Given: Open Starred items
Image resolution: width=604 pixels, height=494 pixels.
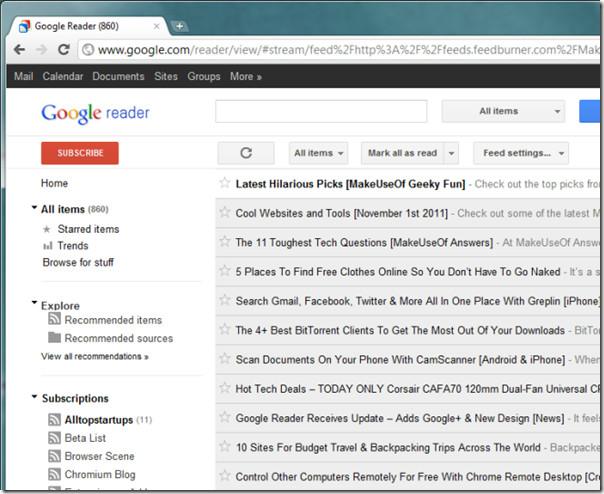Looking at the screenshot, I should 88,229.
